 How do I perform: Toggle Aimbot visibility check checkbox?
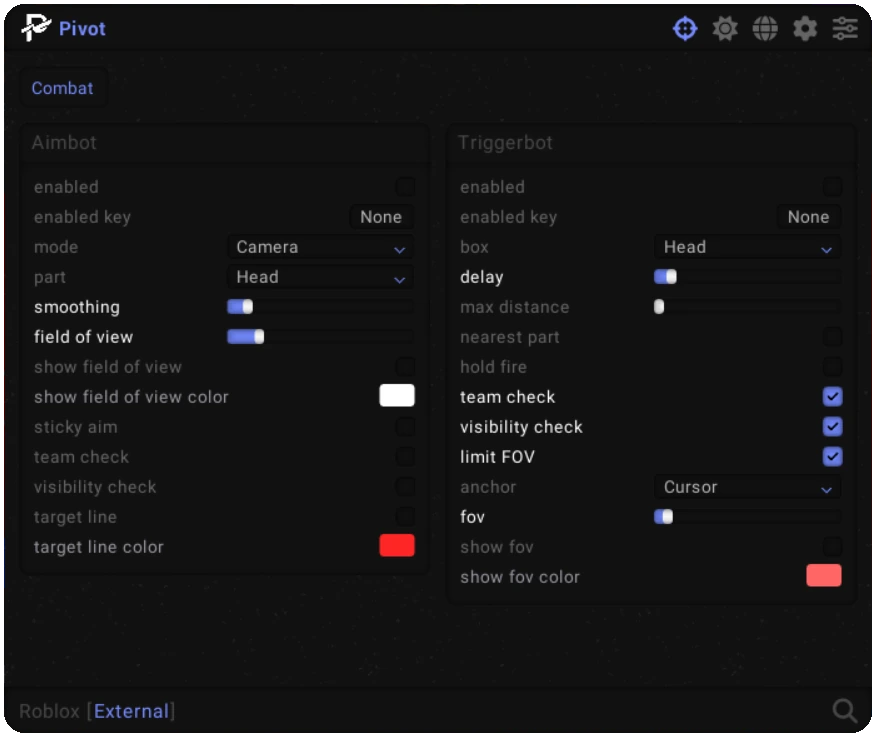pos(405,487)
